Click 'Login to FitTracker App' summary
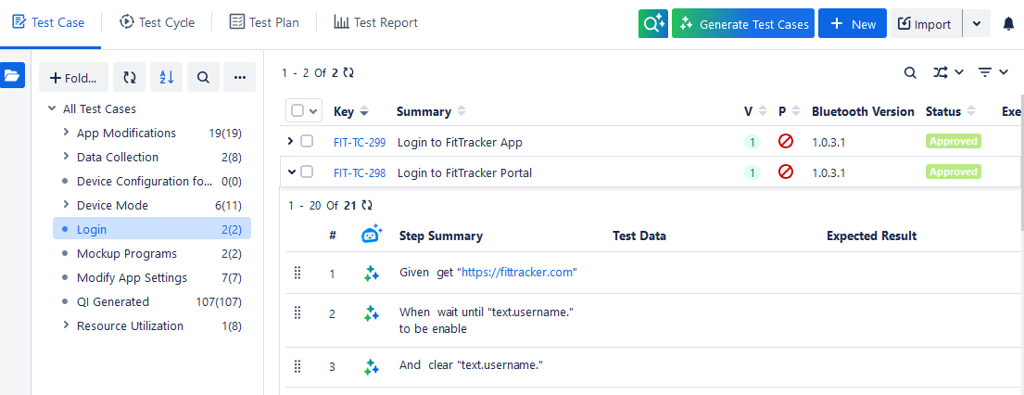Viewport: 1024px width, 395px height. (x=460, y=142)
